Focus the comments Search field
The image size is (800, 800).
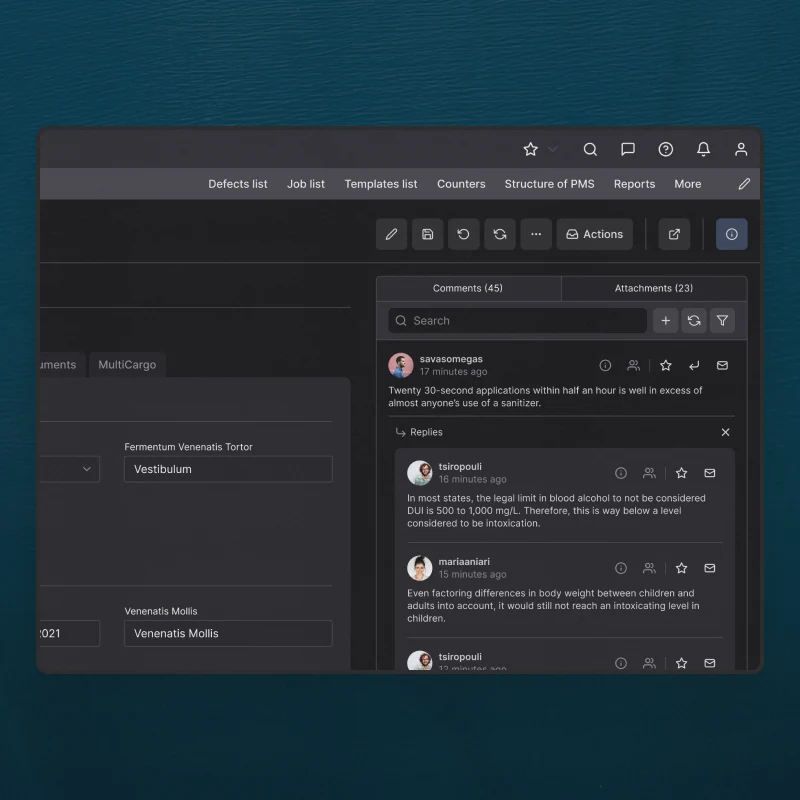[517, 320]
